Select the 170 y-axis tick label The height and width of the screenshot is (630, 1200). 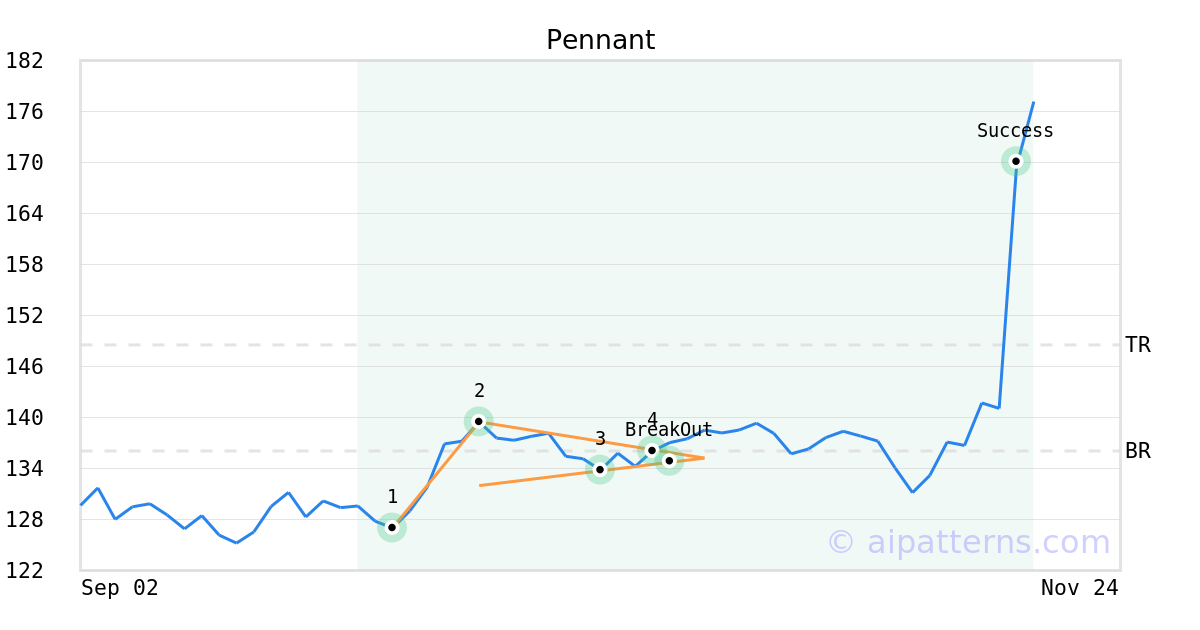pyautogui.click(x=25, y=163)
